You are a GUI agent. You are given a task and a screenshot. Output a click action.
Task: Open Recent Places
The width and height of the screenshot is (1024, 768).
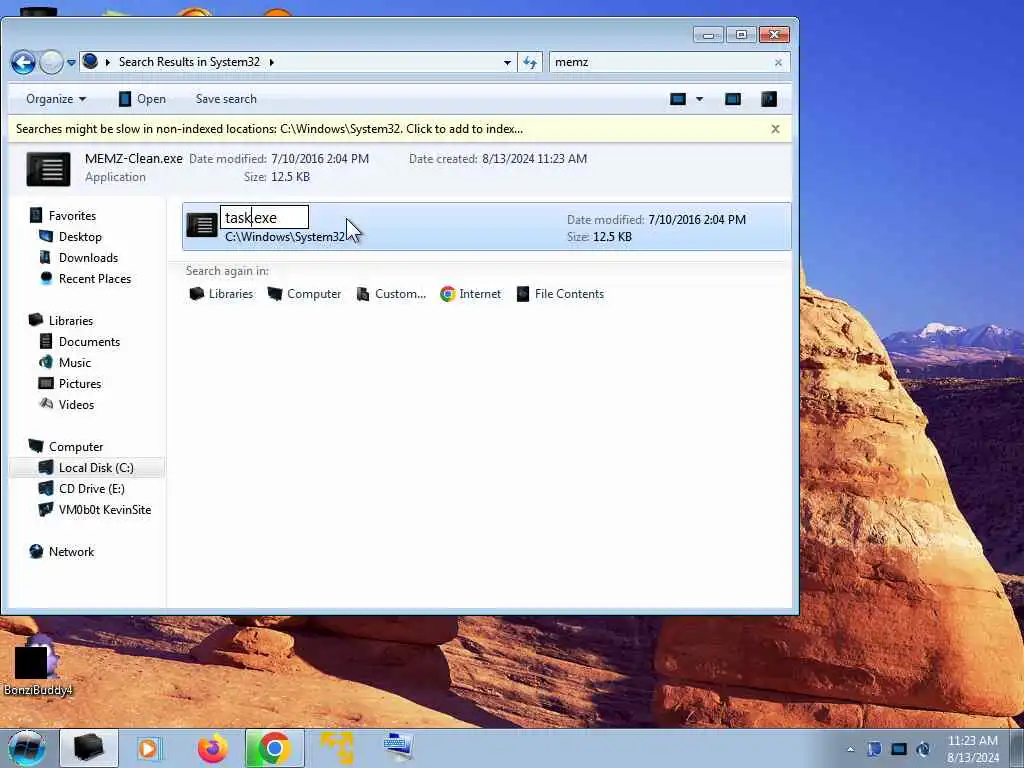pos(85,279)
